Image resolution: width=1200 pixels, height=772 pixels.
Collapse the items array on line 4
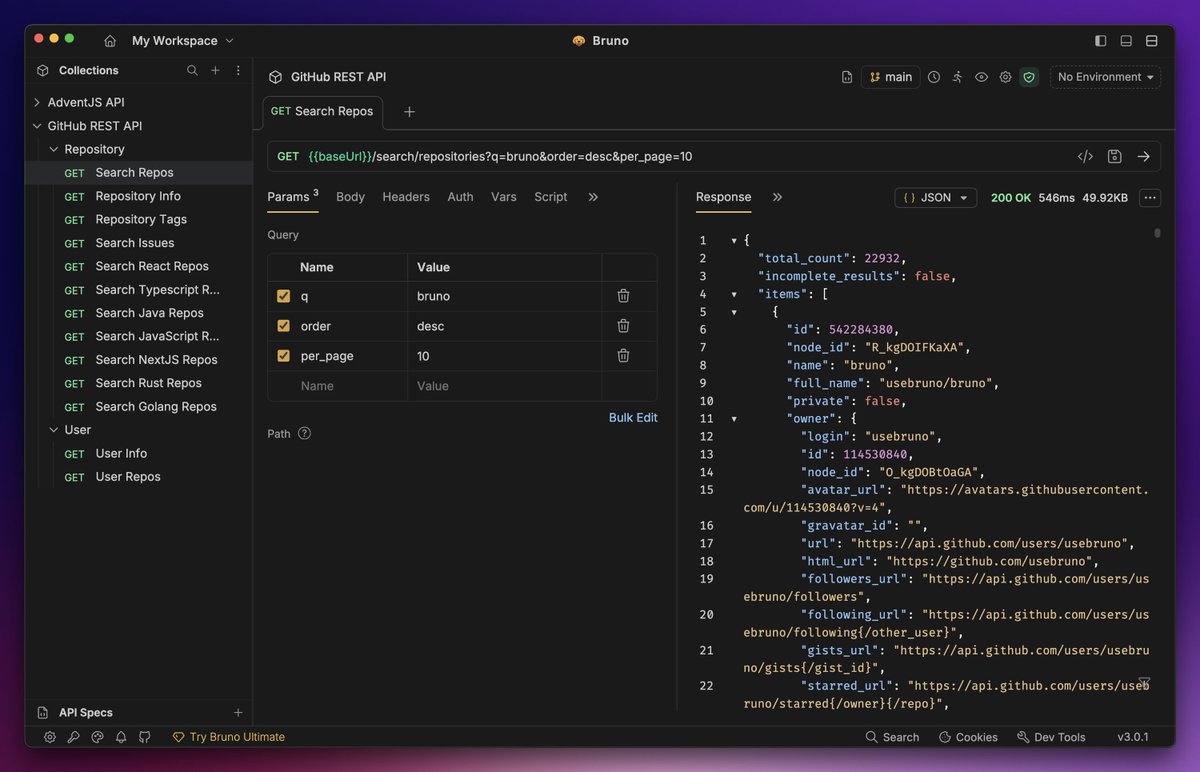(735, 294)
